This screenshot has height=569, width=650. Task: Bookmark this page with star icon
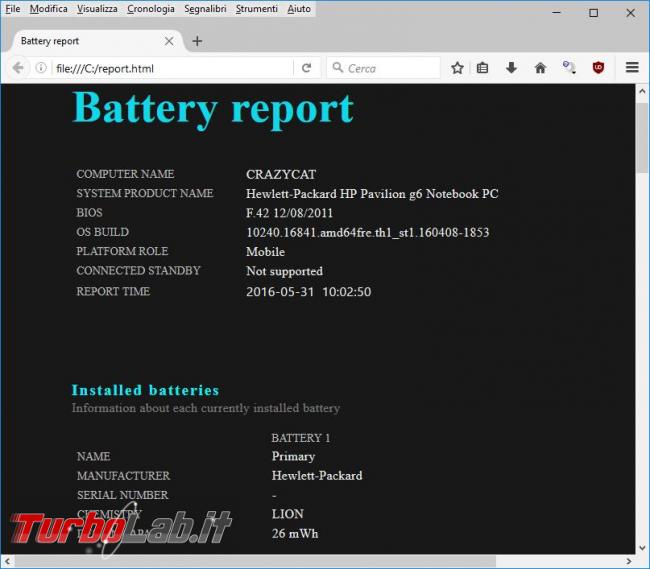pyautogui.click(x=457, y=68)
